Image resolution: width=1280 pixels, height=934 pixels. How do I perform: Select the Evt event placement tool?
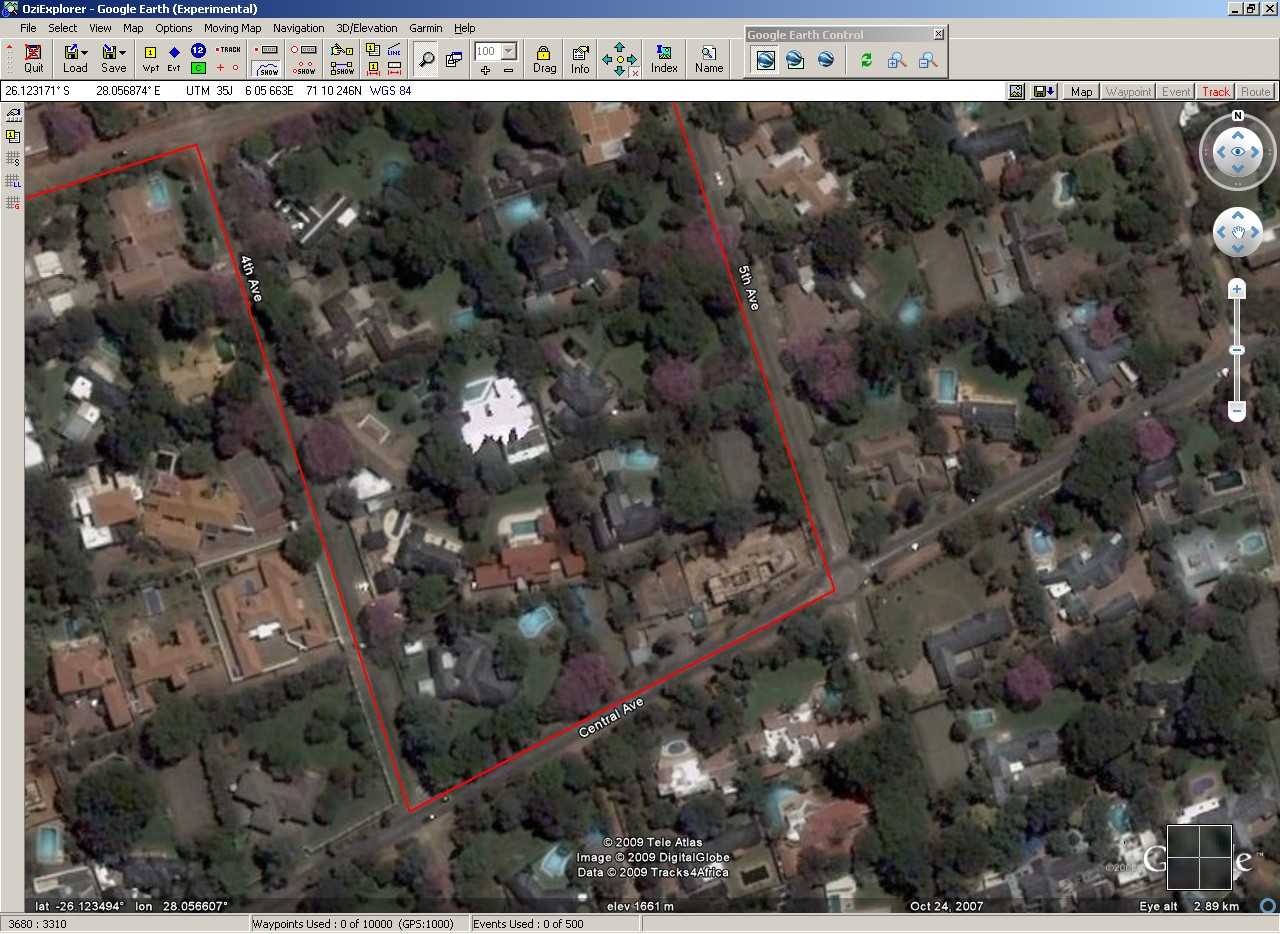174,58
